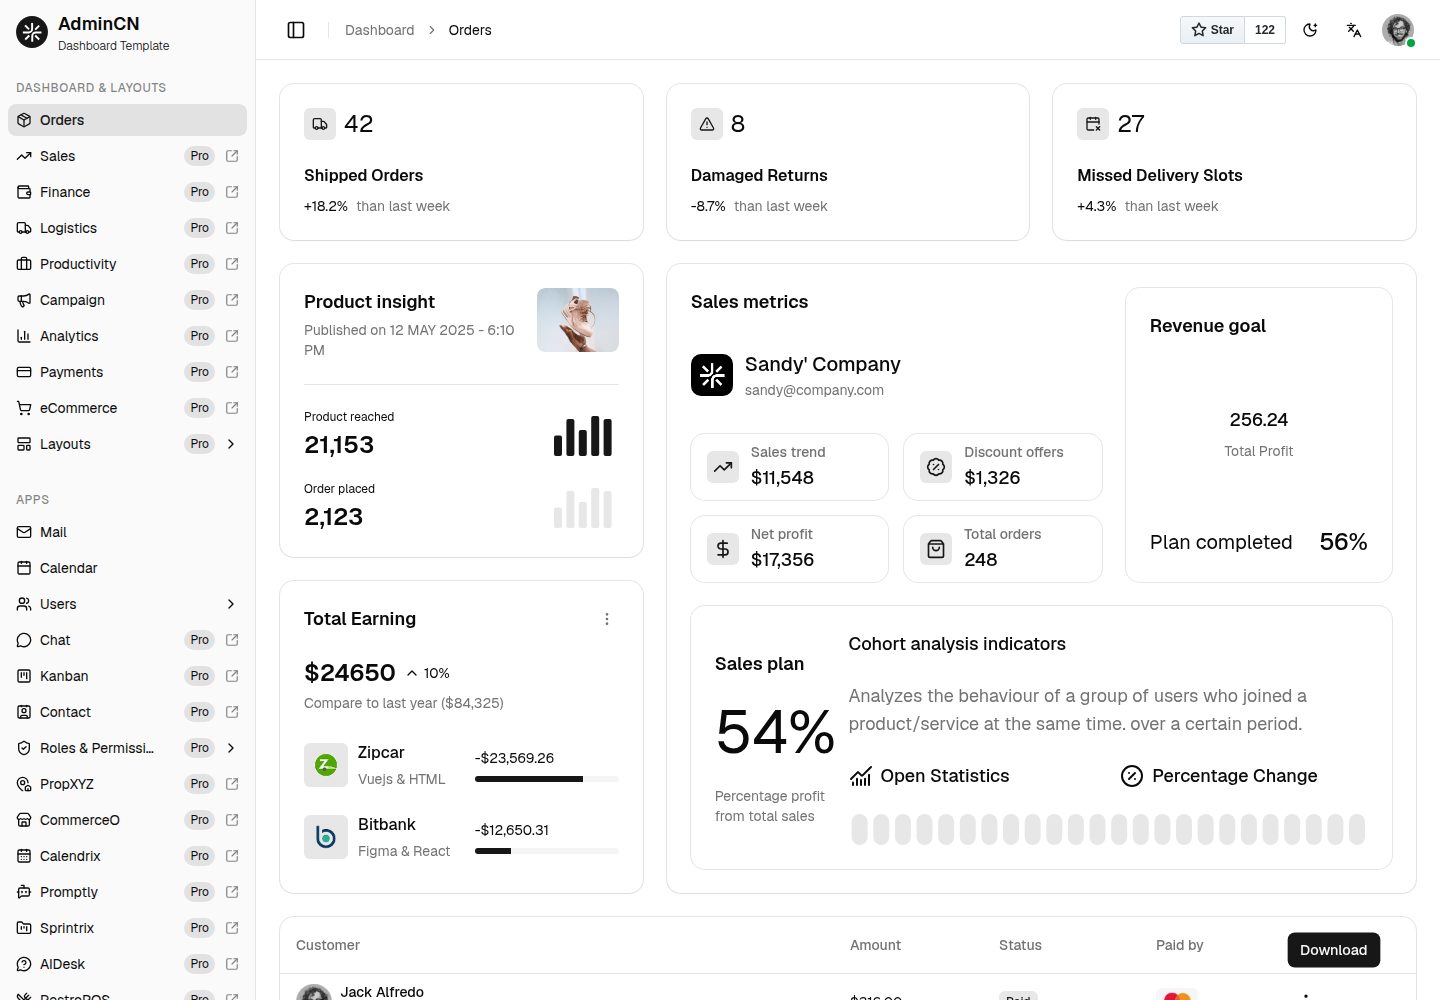Click the Analytics bar chart icon
This screenshot has height=1000, width=1440.
point(24,336)
